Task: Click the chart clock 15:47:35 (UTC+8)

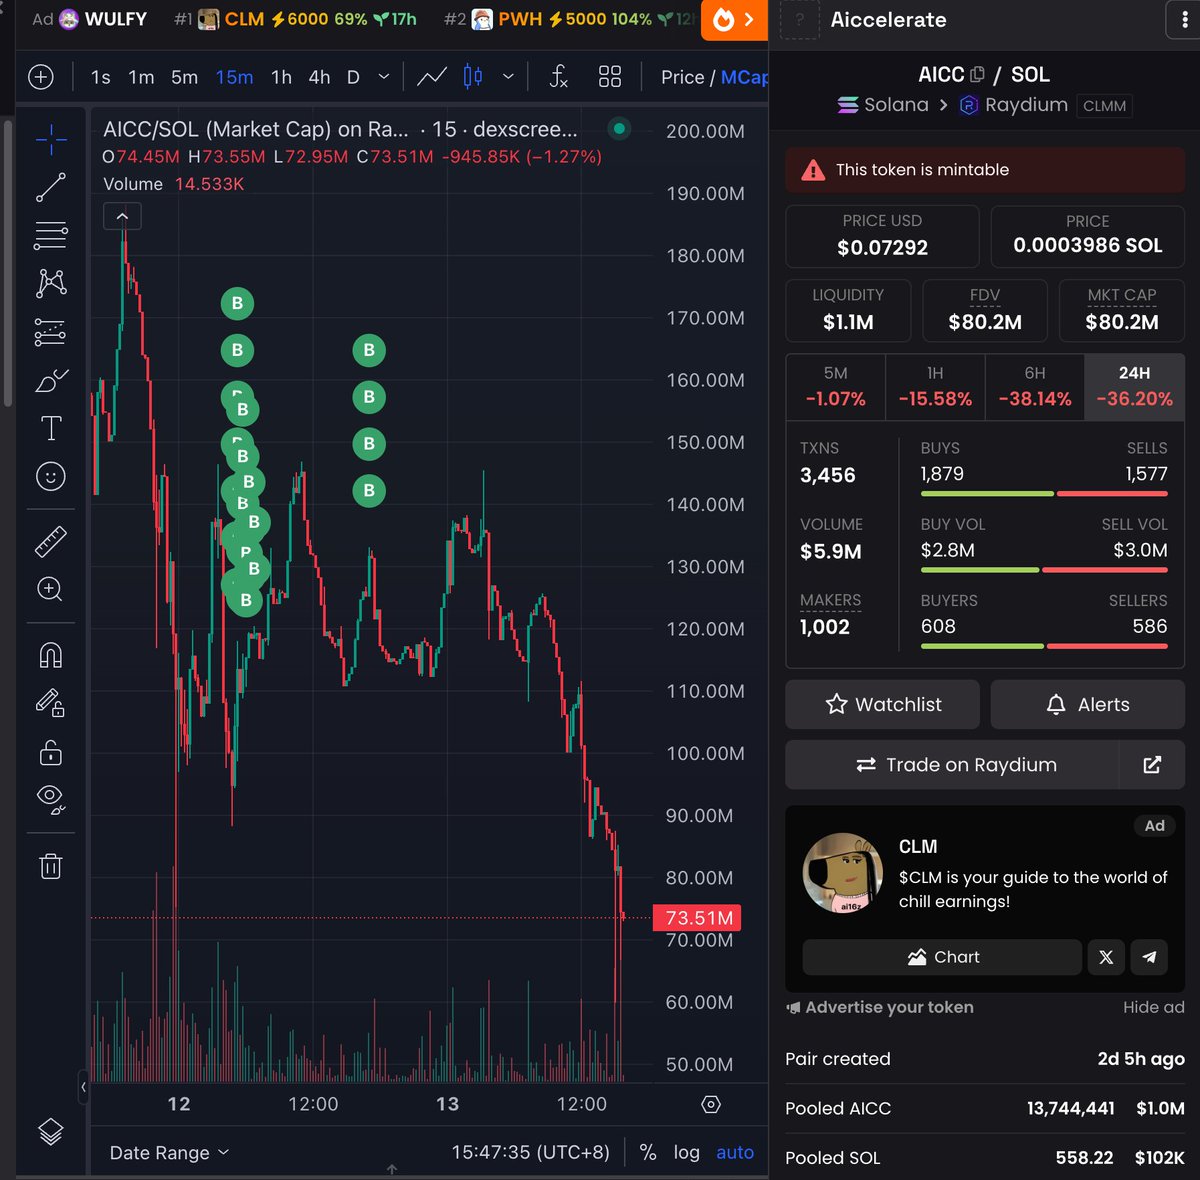Action: 530,1153
